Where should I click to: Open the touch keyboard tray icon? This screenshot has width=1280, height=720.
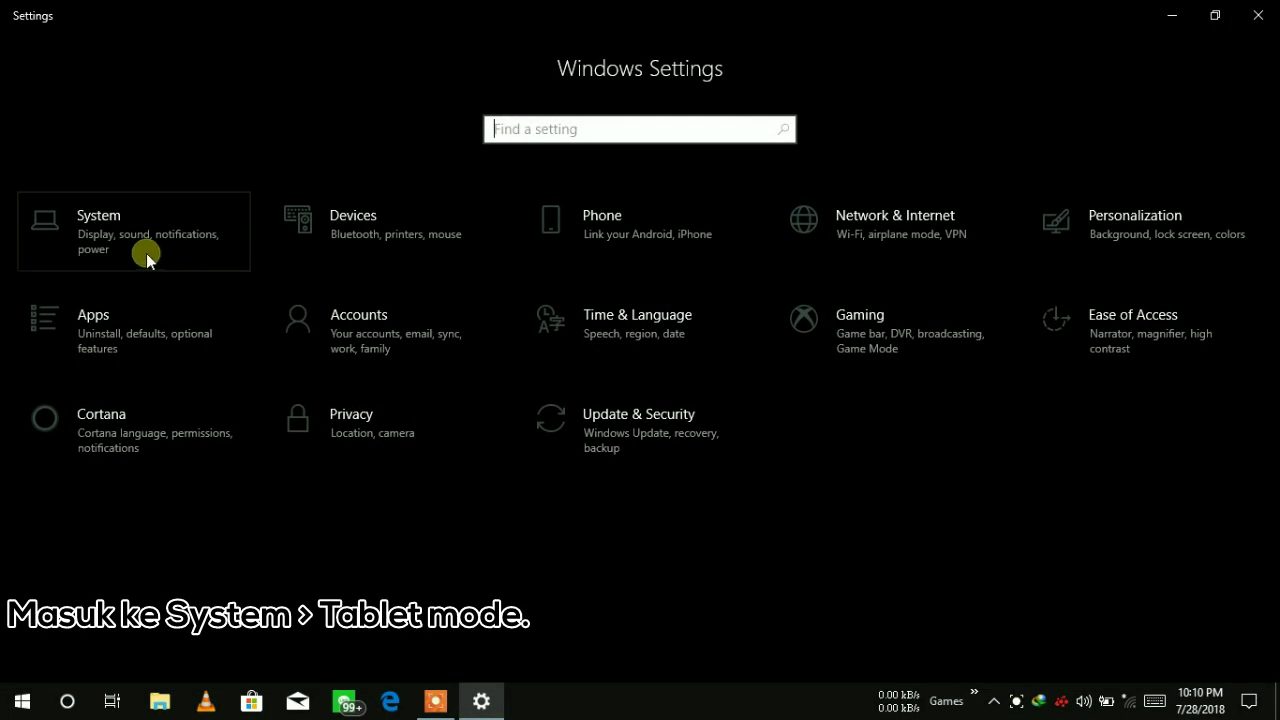[x=1155, y=701]
